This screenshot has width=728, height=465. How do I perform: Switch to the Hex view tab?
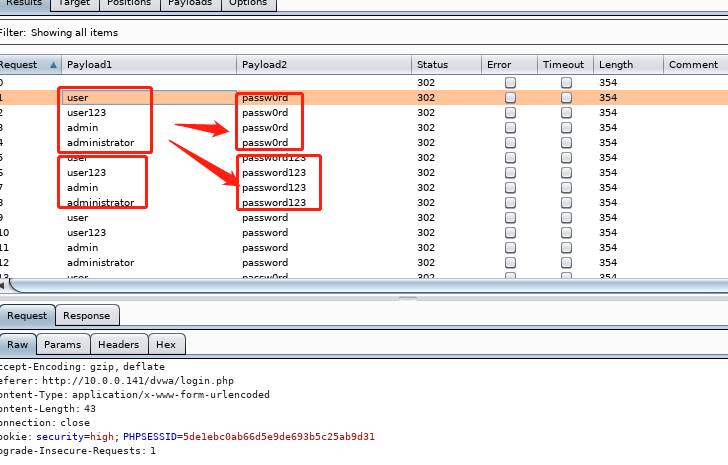[166, 344]
